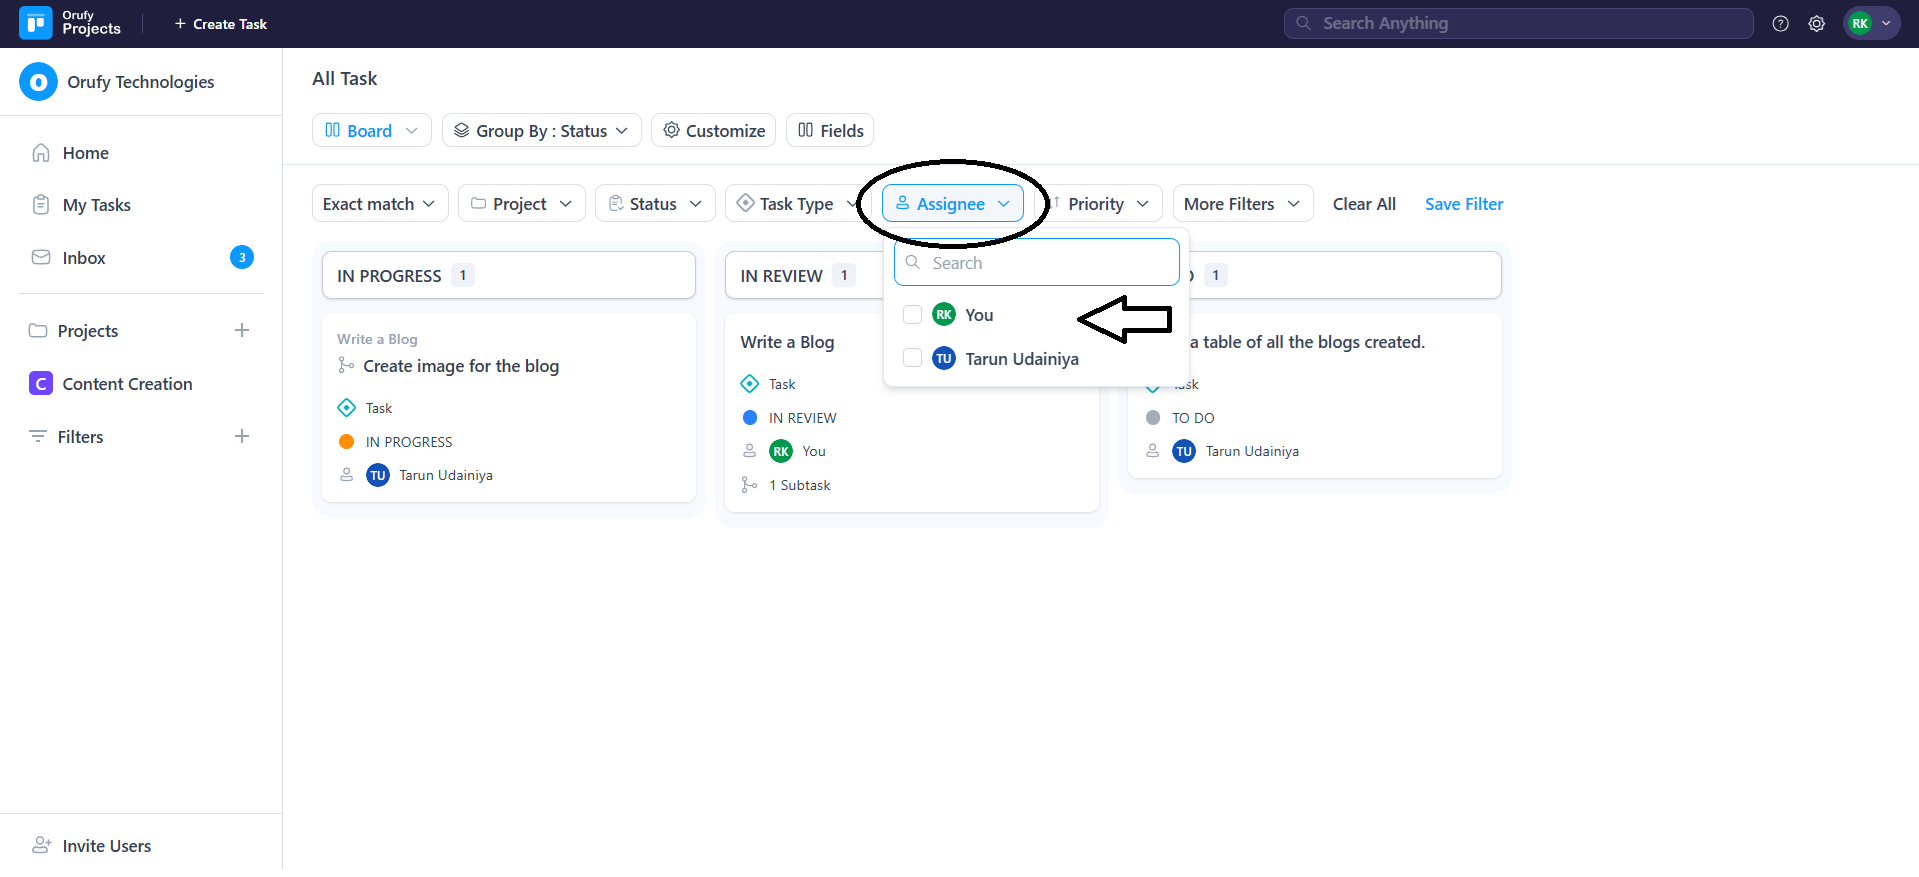Open the More Filters dropdown
The image size is (1919, 877).
[x=1241, y=204]
